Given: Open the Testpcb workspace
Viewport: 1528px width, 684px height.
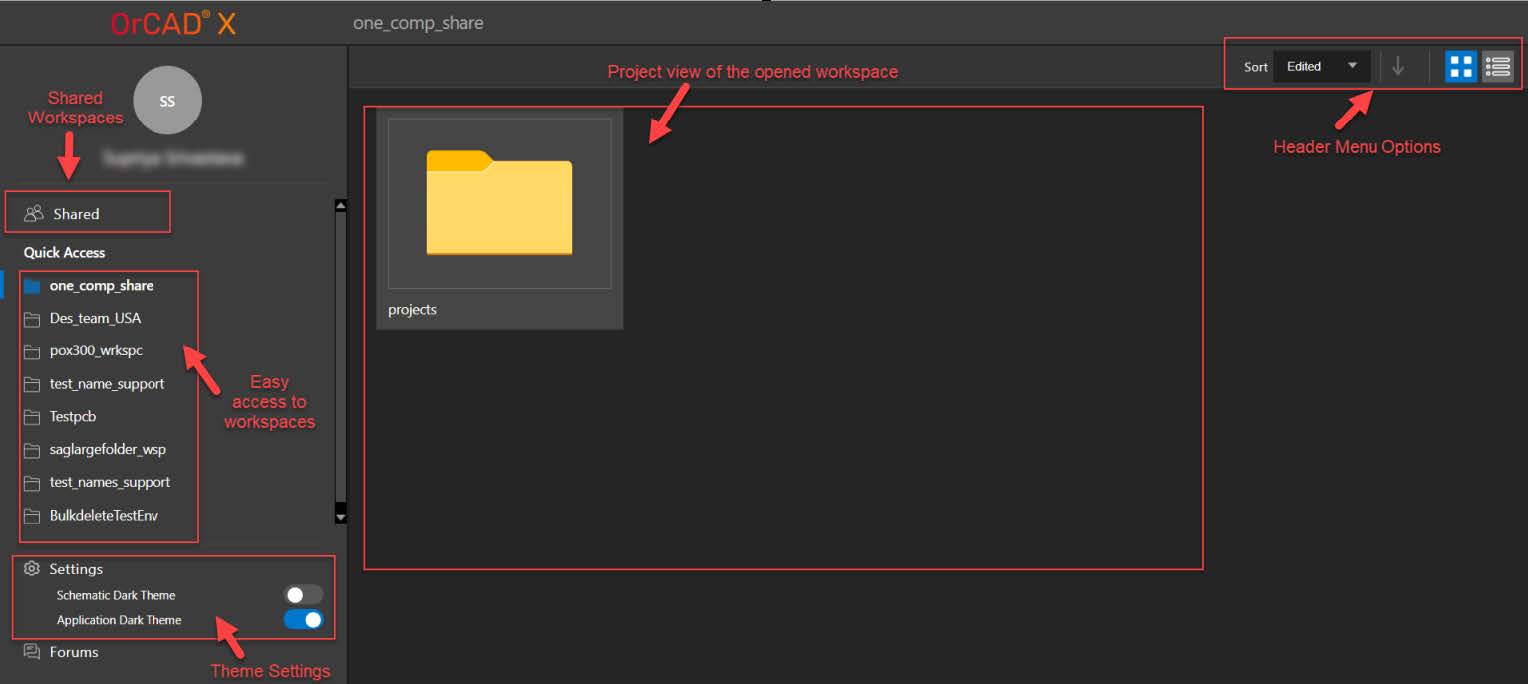Looking at the screenshot, I should click(x=73, y=416).
